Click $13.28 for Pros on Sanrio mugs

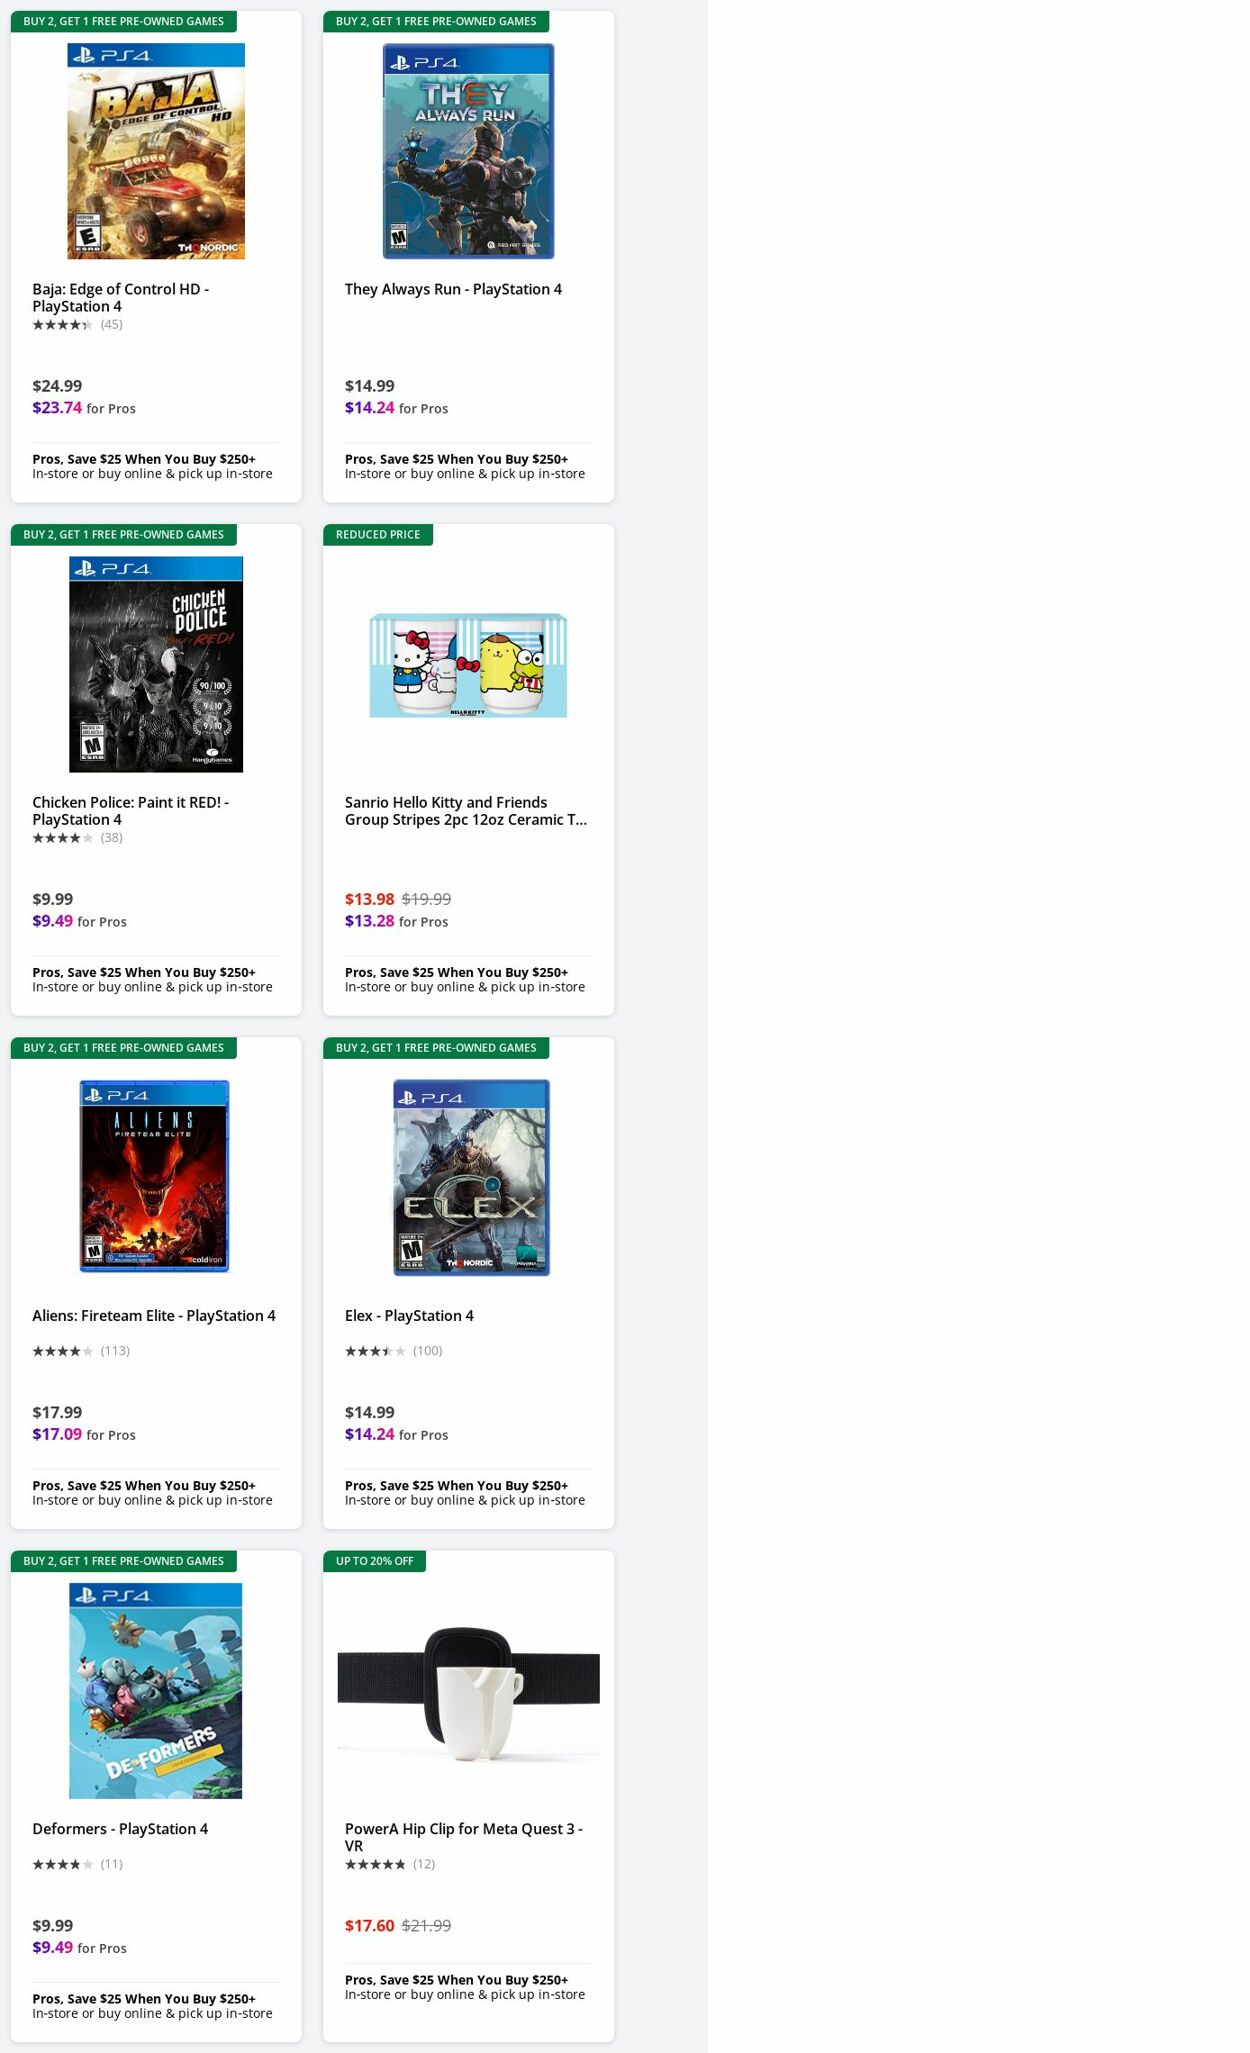(x=397, y=921)
